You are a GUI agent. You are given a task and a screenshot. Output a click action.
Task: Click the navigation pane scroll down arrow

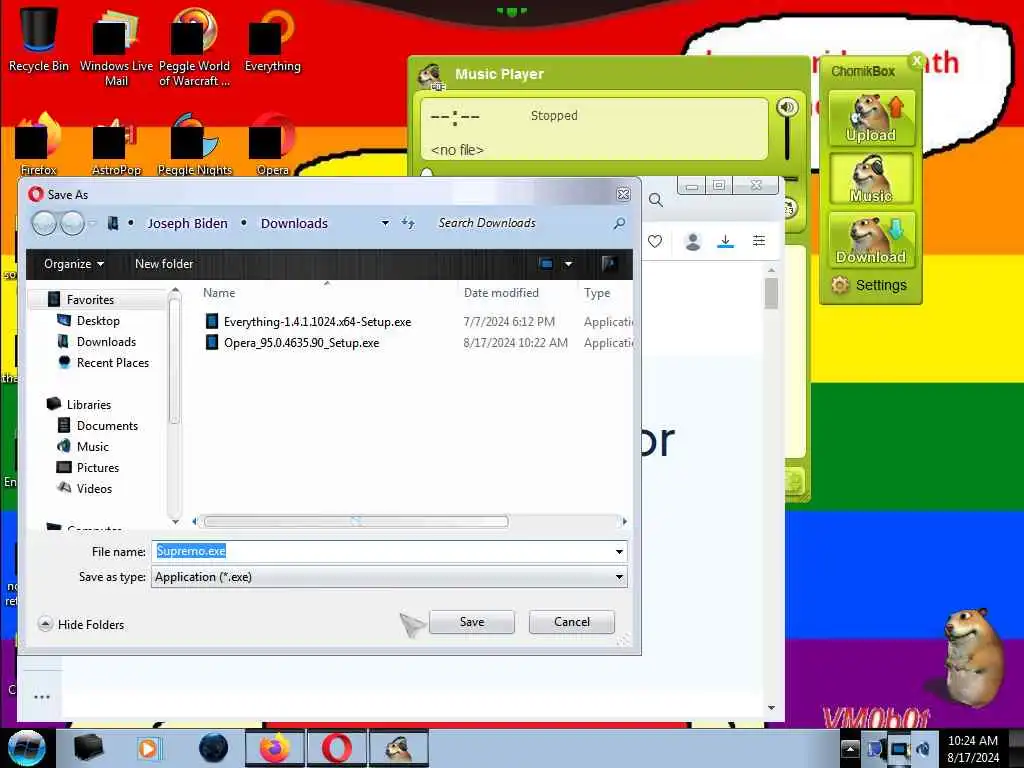point(174,522)
